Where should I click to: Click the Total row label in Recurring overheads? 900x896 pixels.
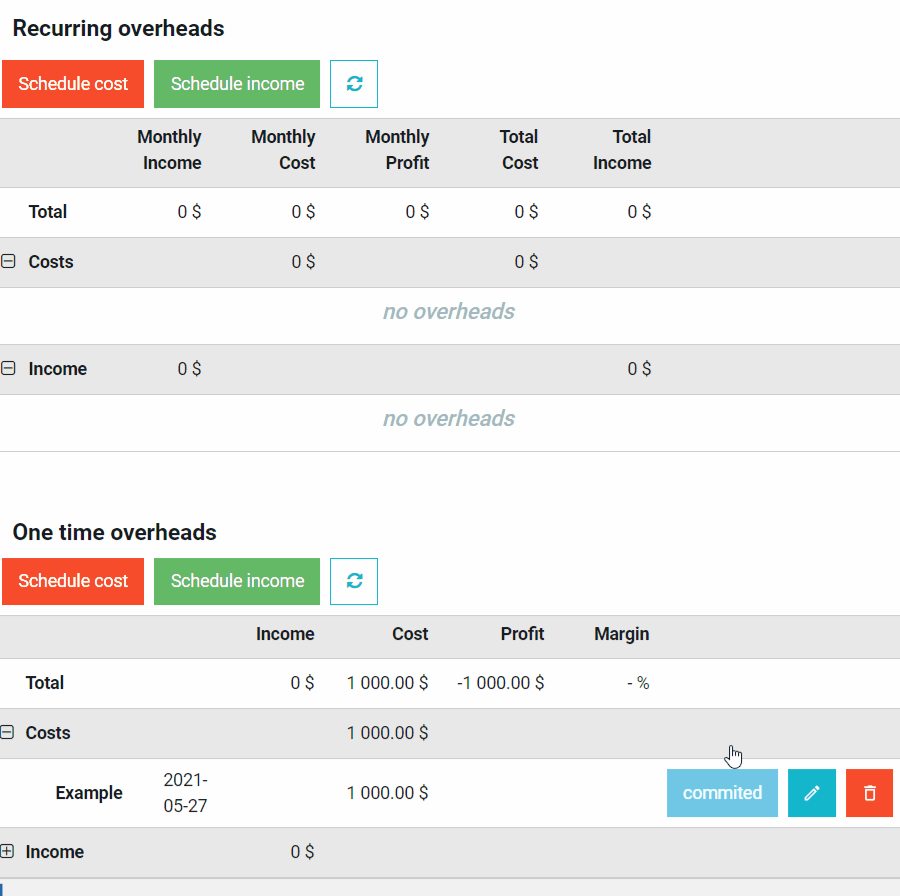point(48,211)
